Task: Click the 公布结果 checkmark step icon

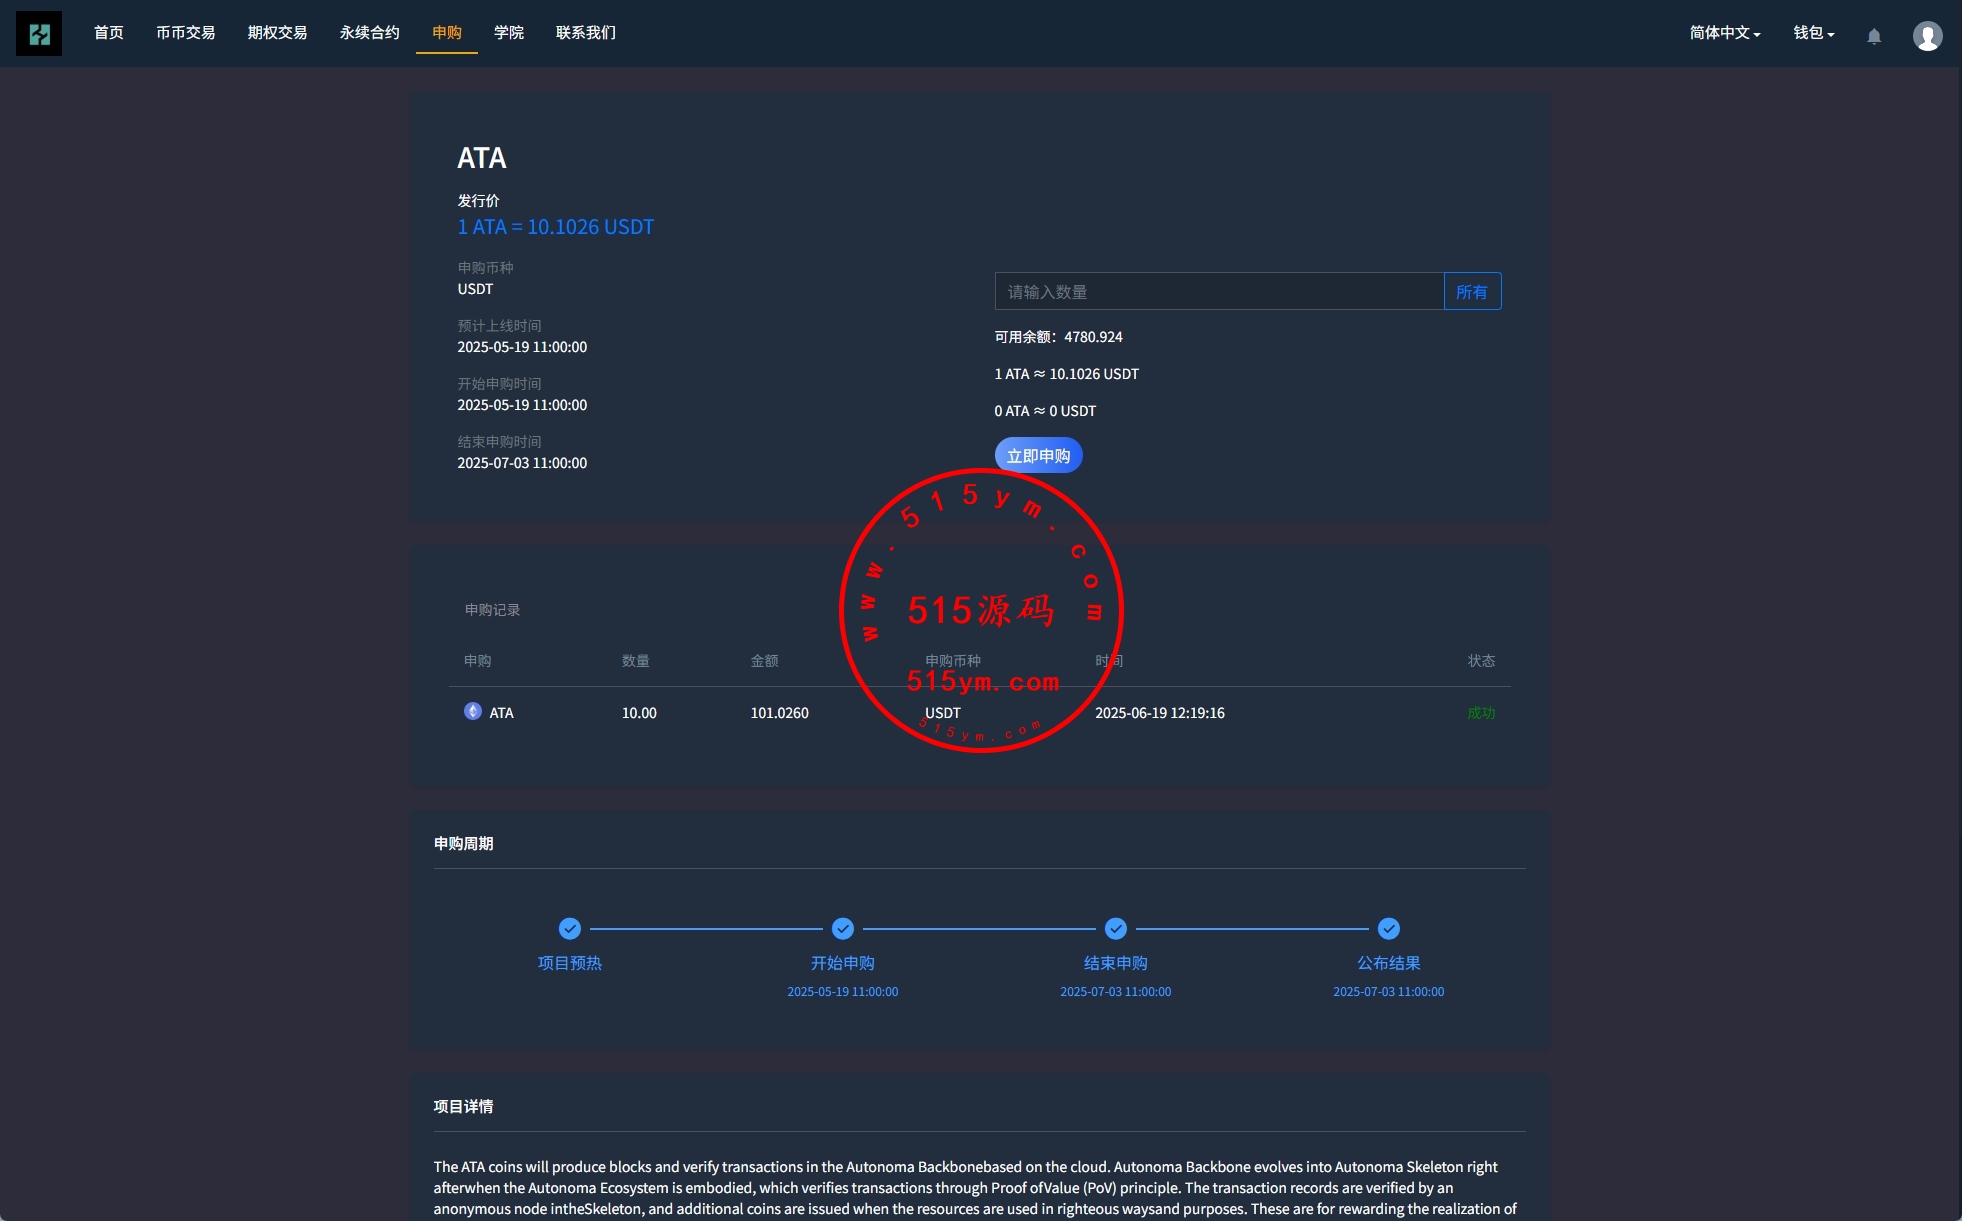Action: tap(1389, 929)
